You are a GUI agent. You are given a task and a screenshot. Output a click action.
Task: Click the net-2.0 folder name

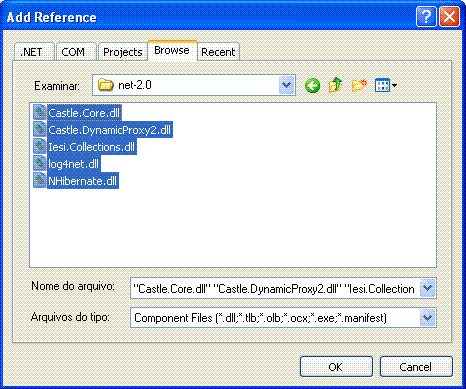[135, 85]
